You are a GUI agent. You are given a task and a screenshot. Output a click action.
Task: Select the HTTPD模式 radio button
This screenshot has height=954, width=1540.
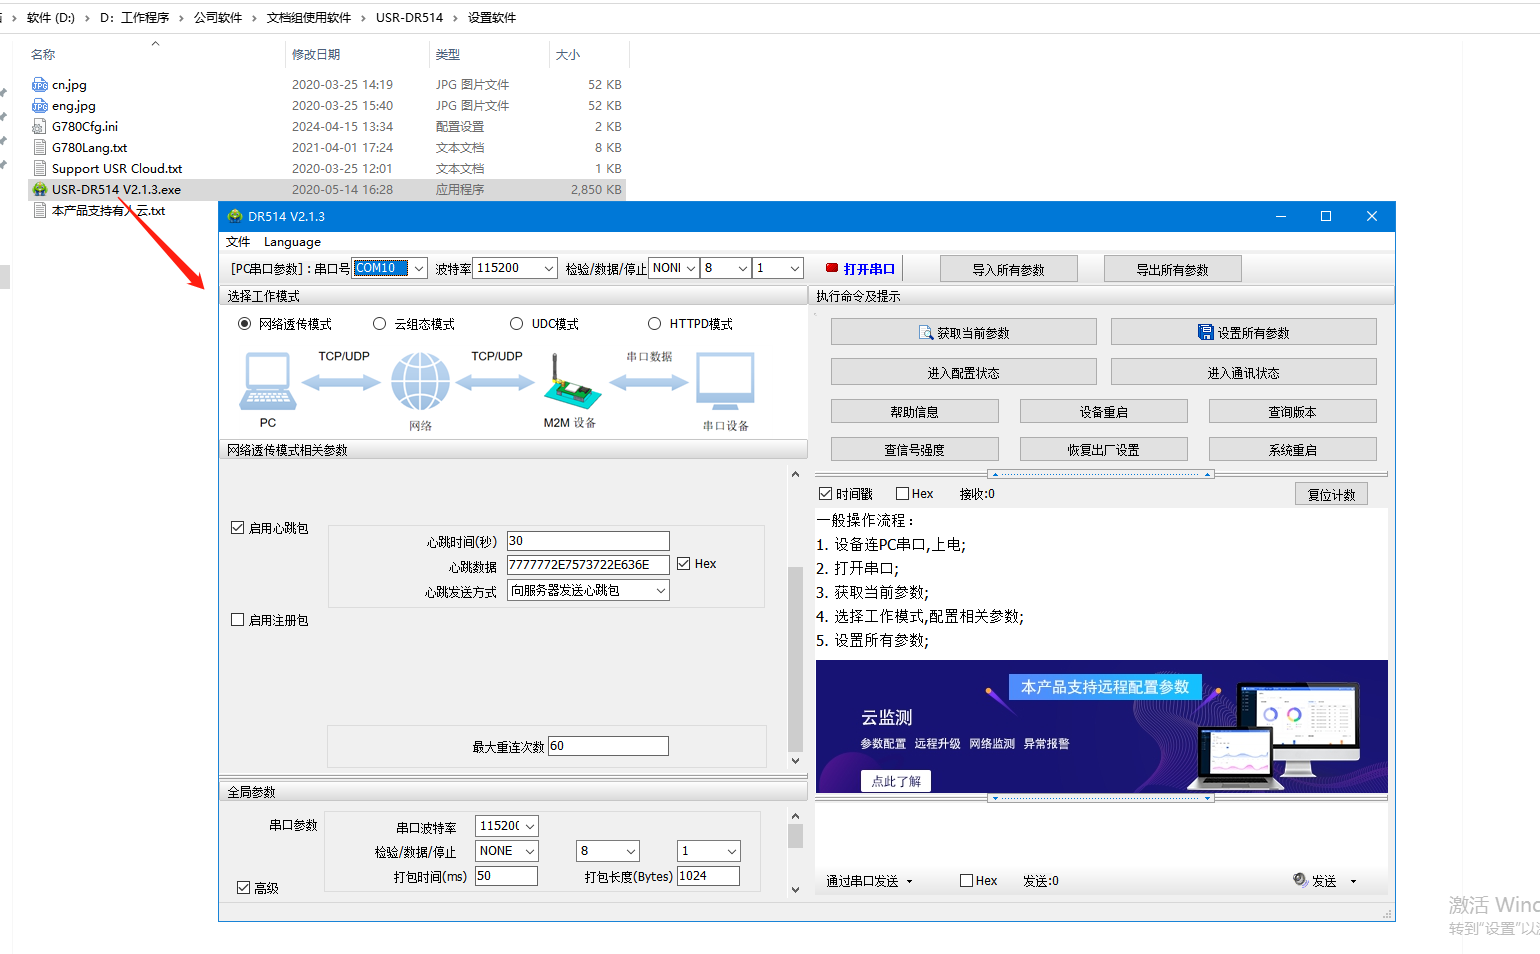coord(655,324)
